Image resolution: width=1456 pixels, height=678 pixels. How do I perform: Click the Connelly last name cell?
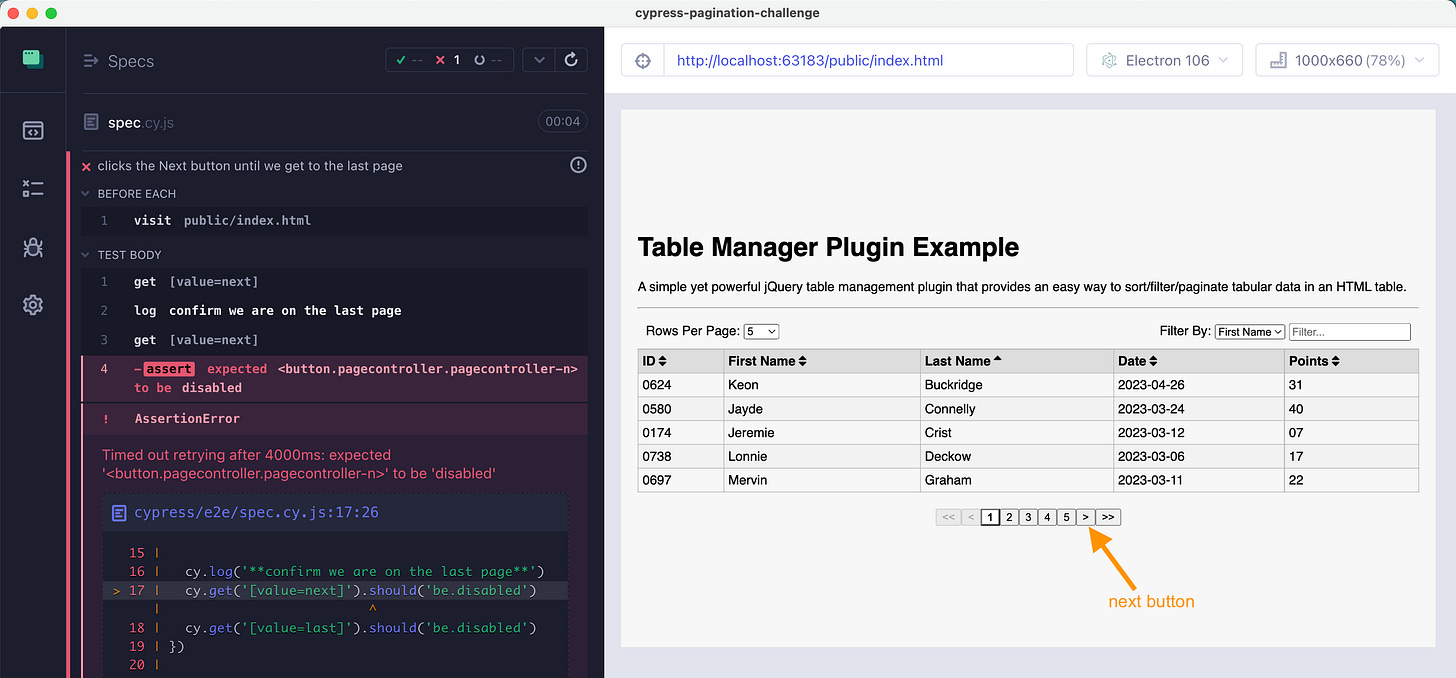(1017, 409)
